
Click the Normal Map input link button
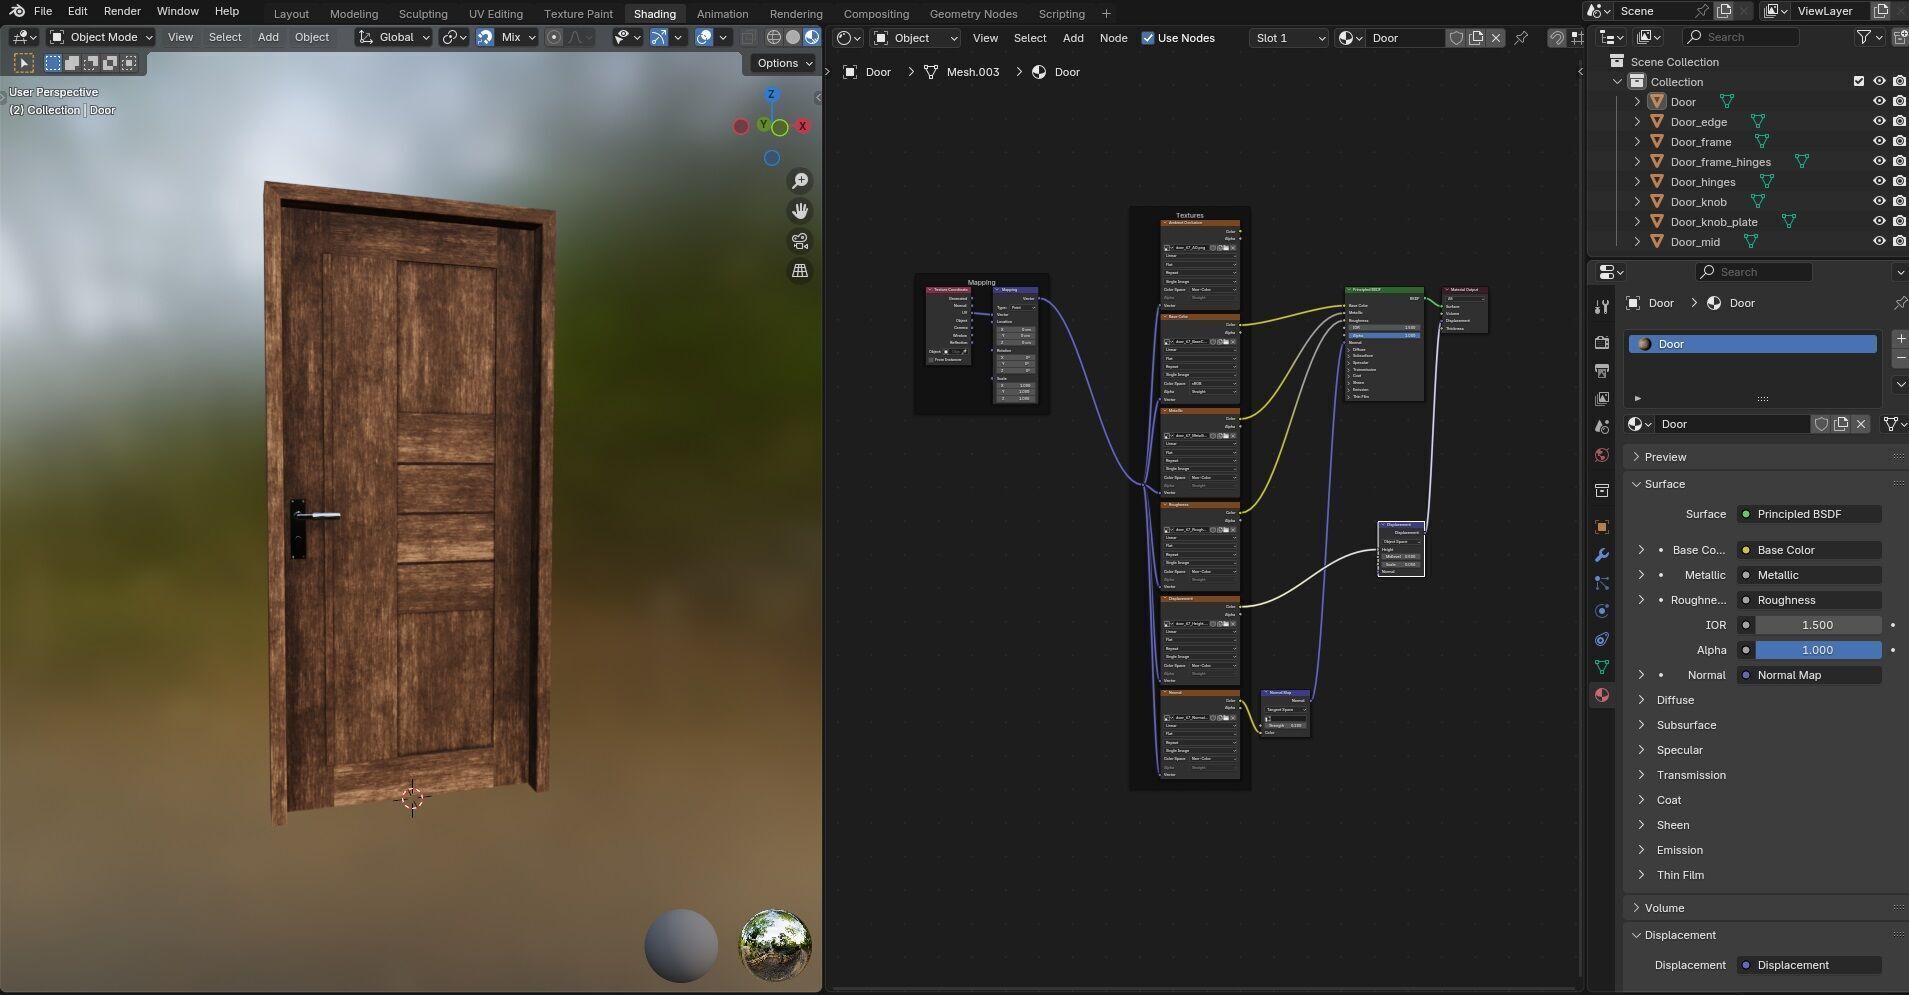(x=1809, y=675)
